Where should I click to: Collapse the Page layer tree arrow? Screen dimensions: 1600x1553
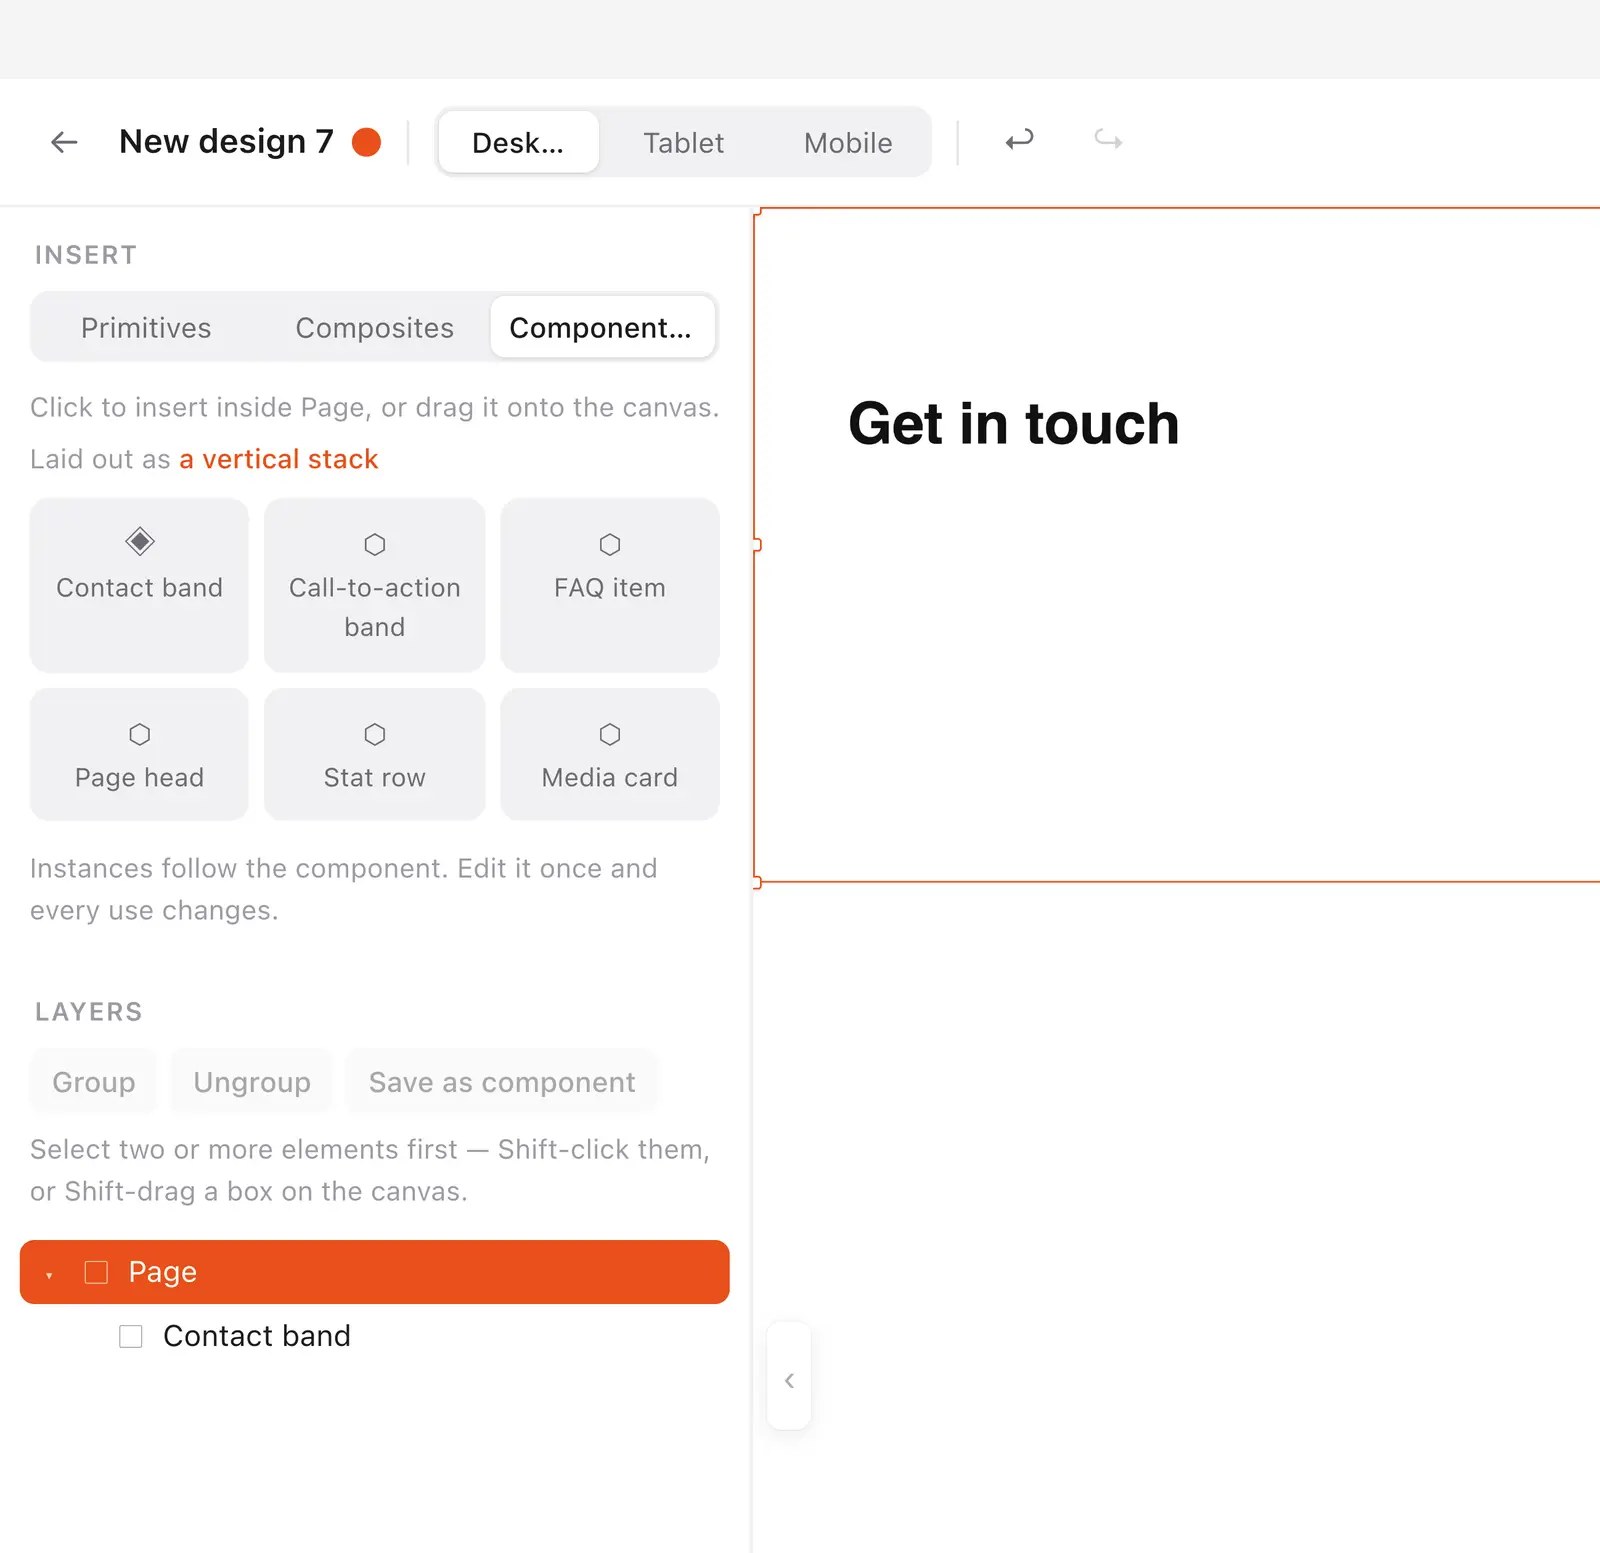pyautogui.click(x=49, y=1274)
